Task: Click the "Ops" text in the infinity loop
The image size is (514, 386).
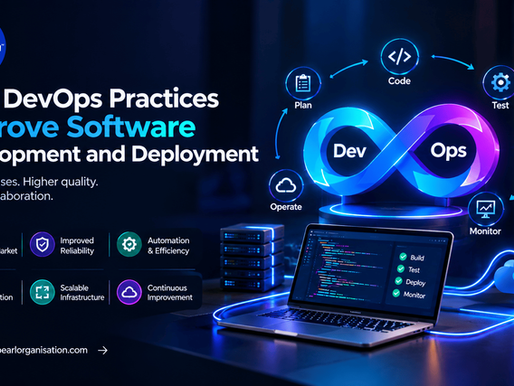Action: tap(448, 152)
